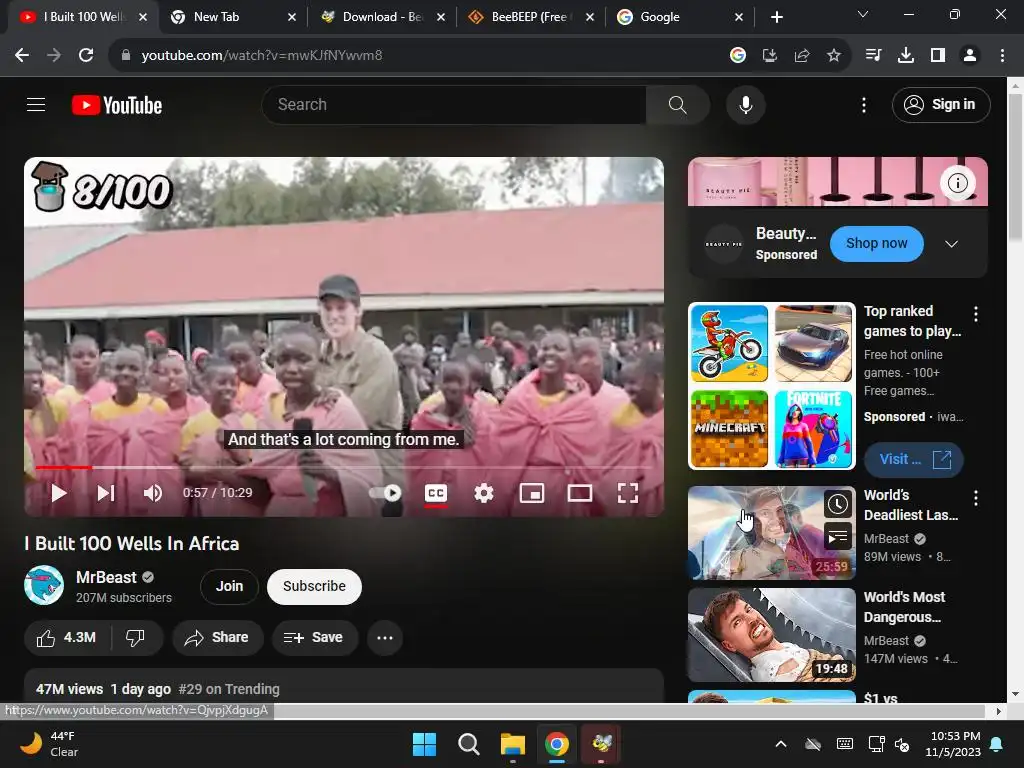The width and height of the screenshot is (1024, 768).
Task: Switch to Download - BeeBEEP tab
Action: [x=383, y=17]
